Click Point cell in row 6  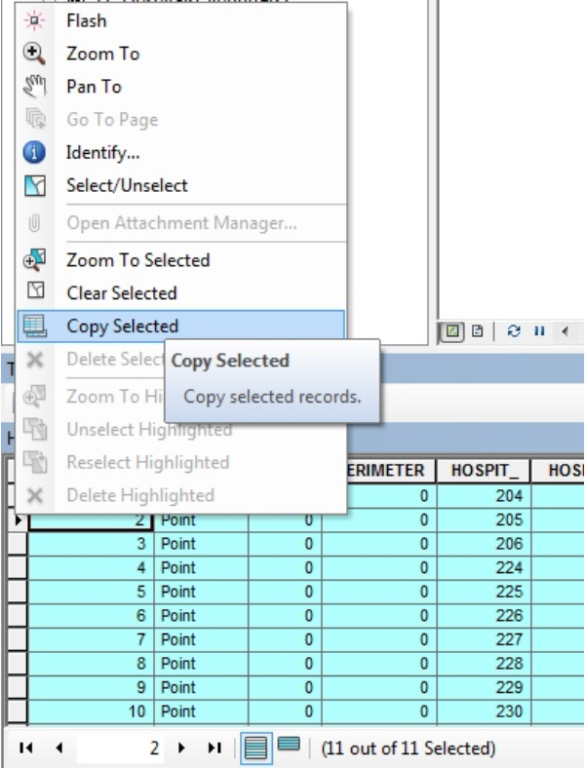201,616
